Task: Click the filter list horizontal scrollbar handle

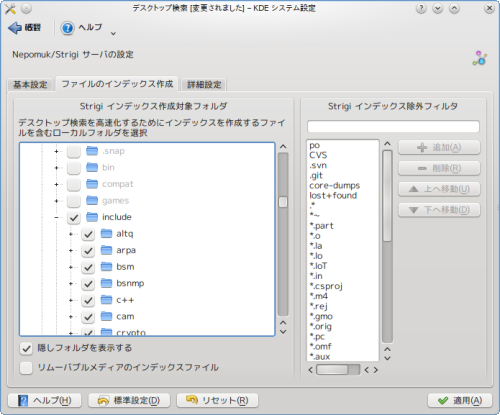Action: [x=332, y=370]
